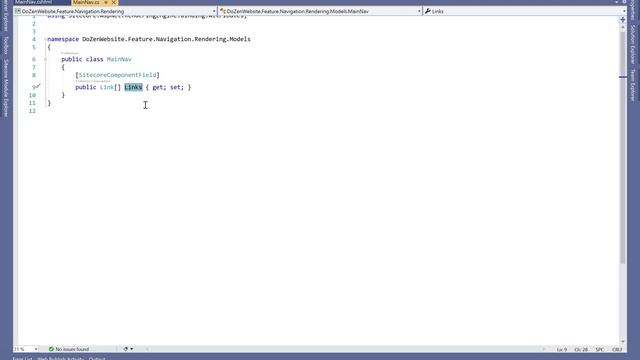Click the green No issues found check icon
Screen dimensions: 640x360
(x=51, y=349)
